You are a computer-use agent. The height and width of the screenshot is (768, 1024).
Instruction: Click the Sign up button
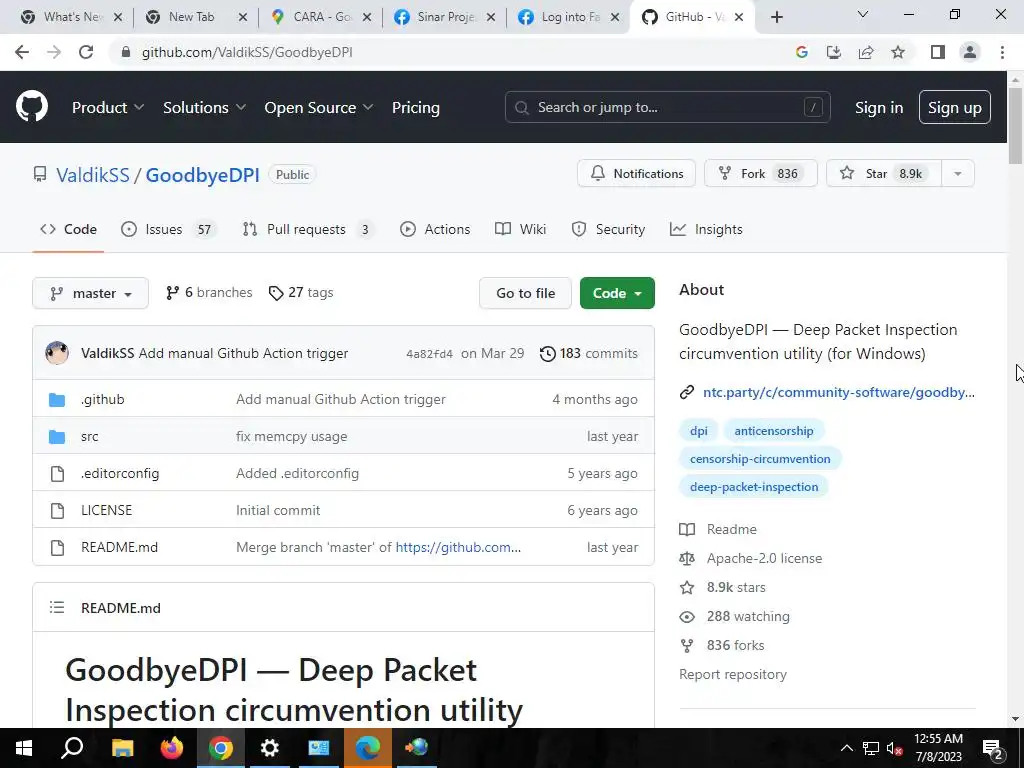click(x=955, y=108)
